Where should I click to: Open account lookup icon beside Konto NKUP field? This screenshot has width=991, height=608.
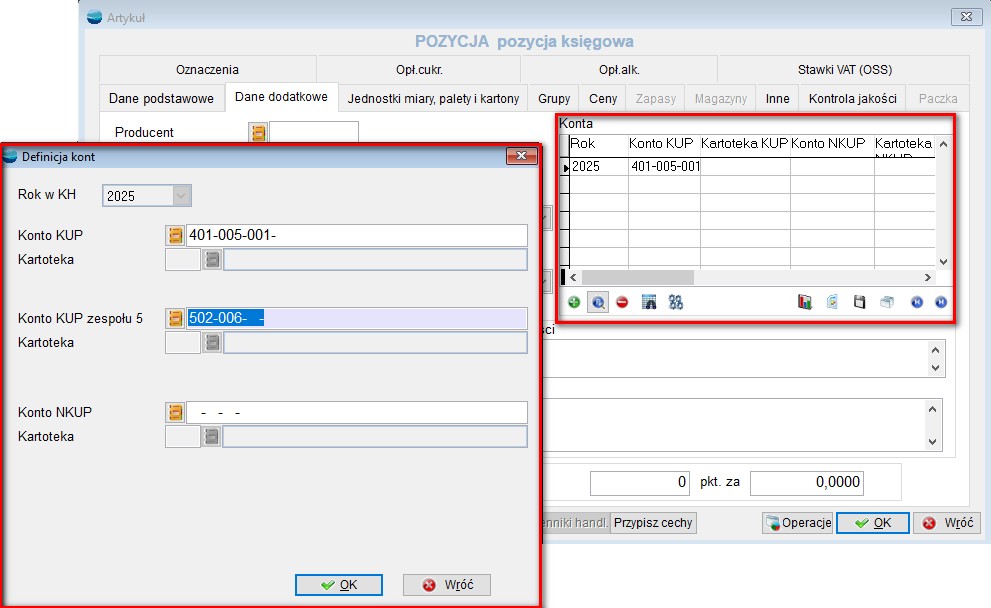tap(176, 412)
